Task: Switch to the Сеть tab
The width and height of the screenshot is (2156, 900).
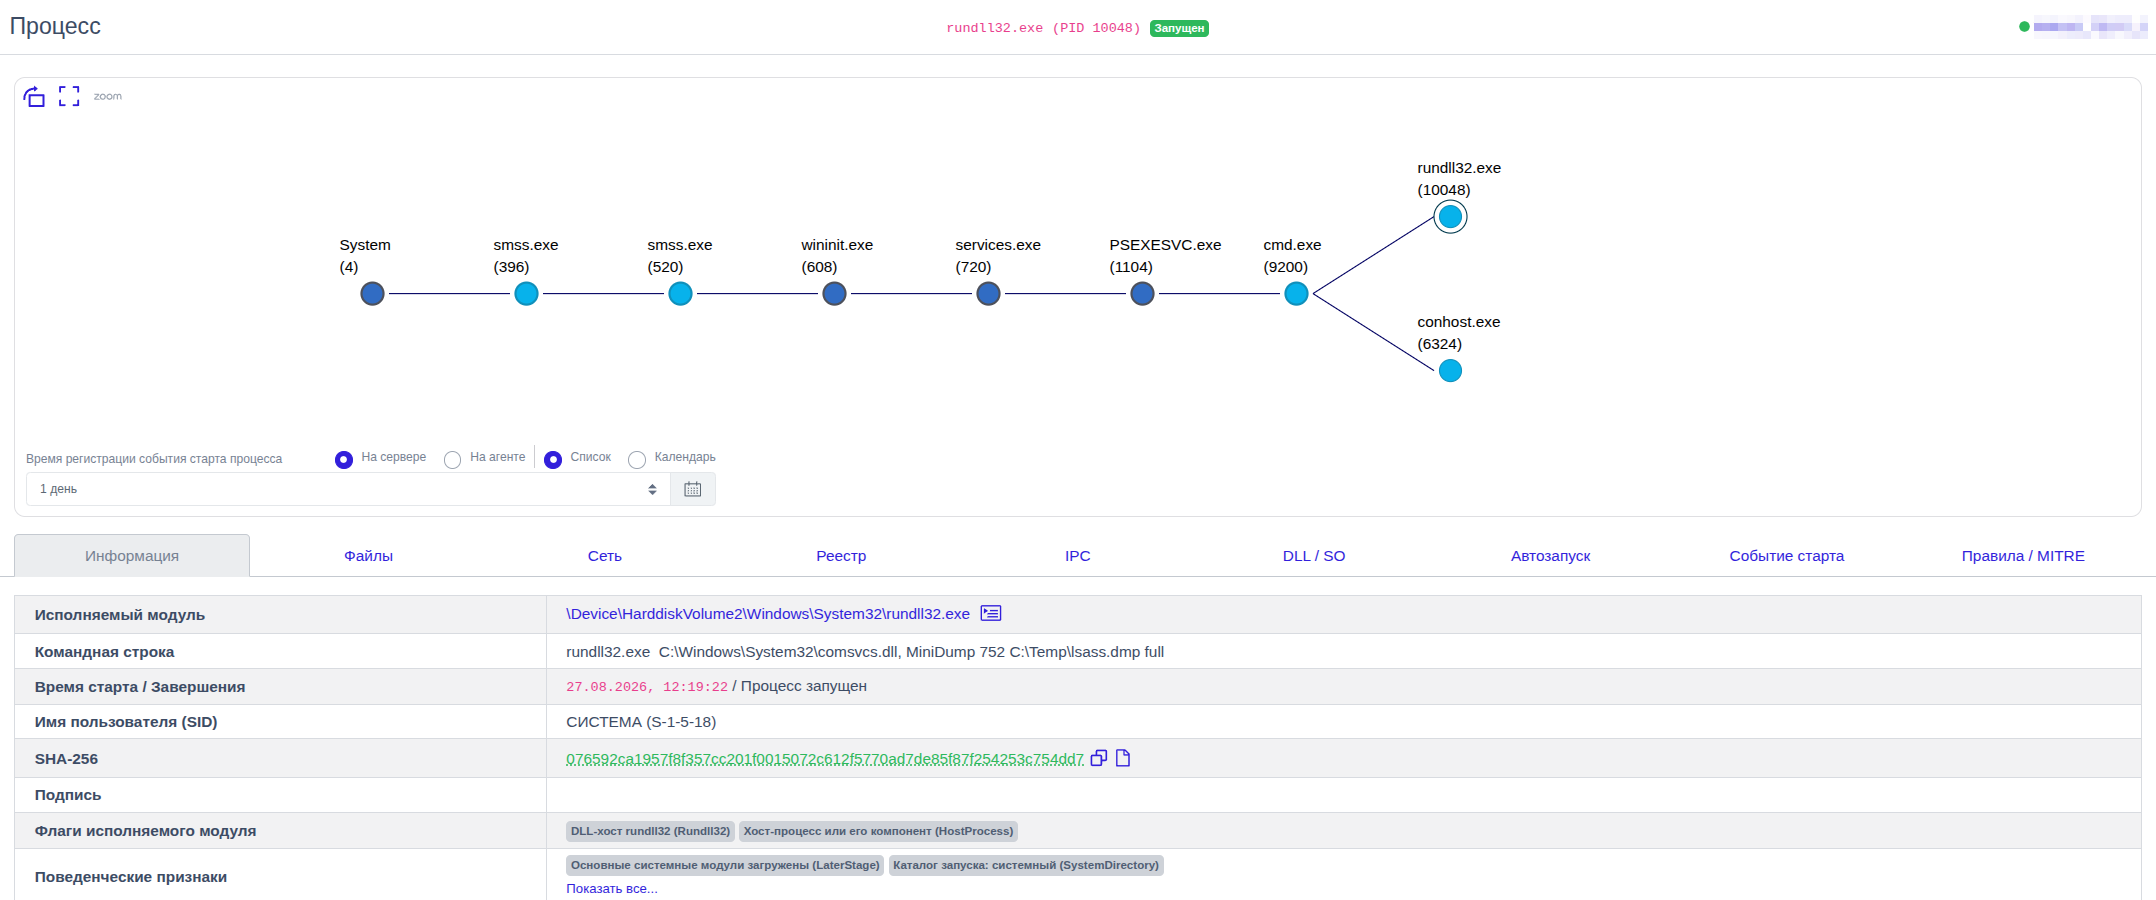Action: [x=605, y=556]
